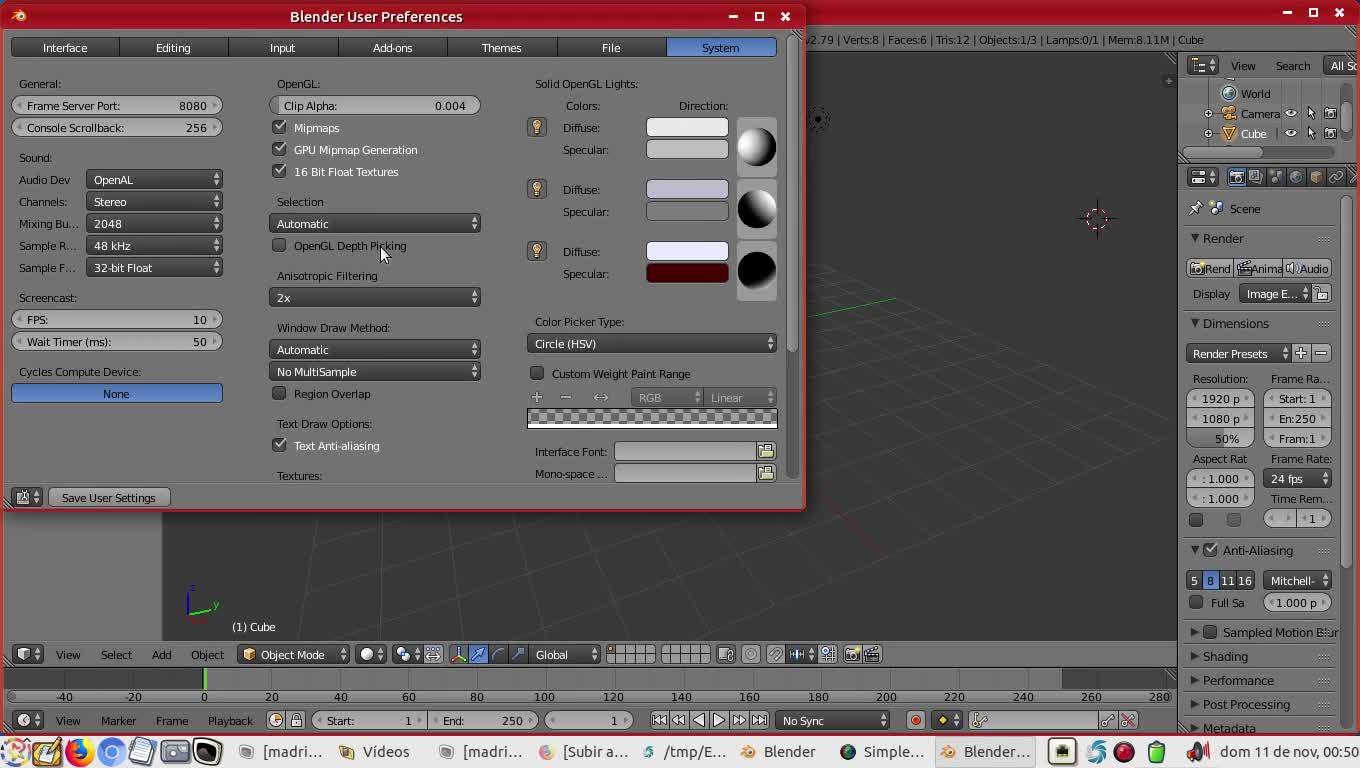The height and width of the screenshot is (768, 1360).
Task: Enable OpenGL Depth Picking
Action: pos(280,245)
